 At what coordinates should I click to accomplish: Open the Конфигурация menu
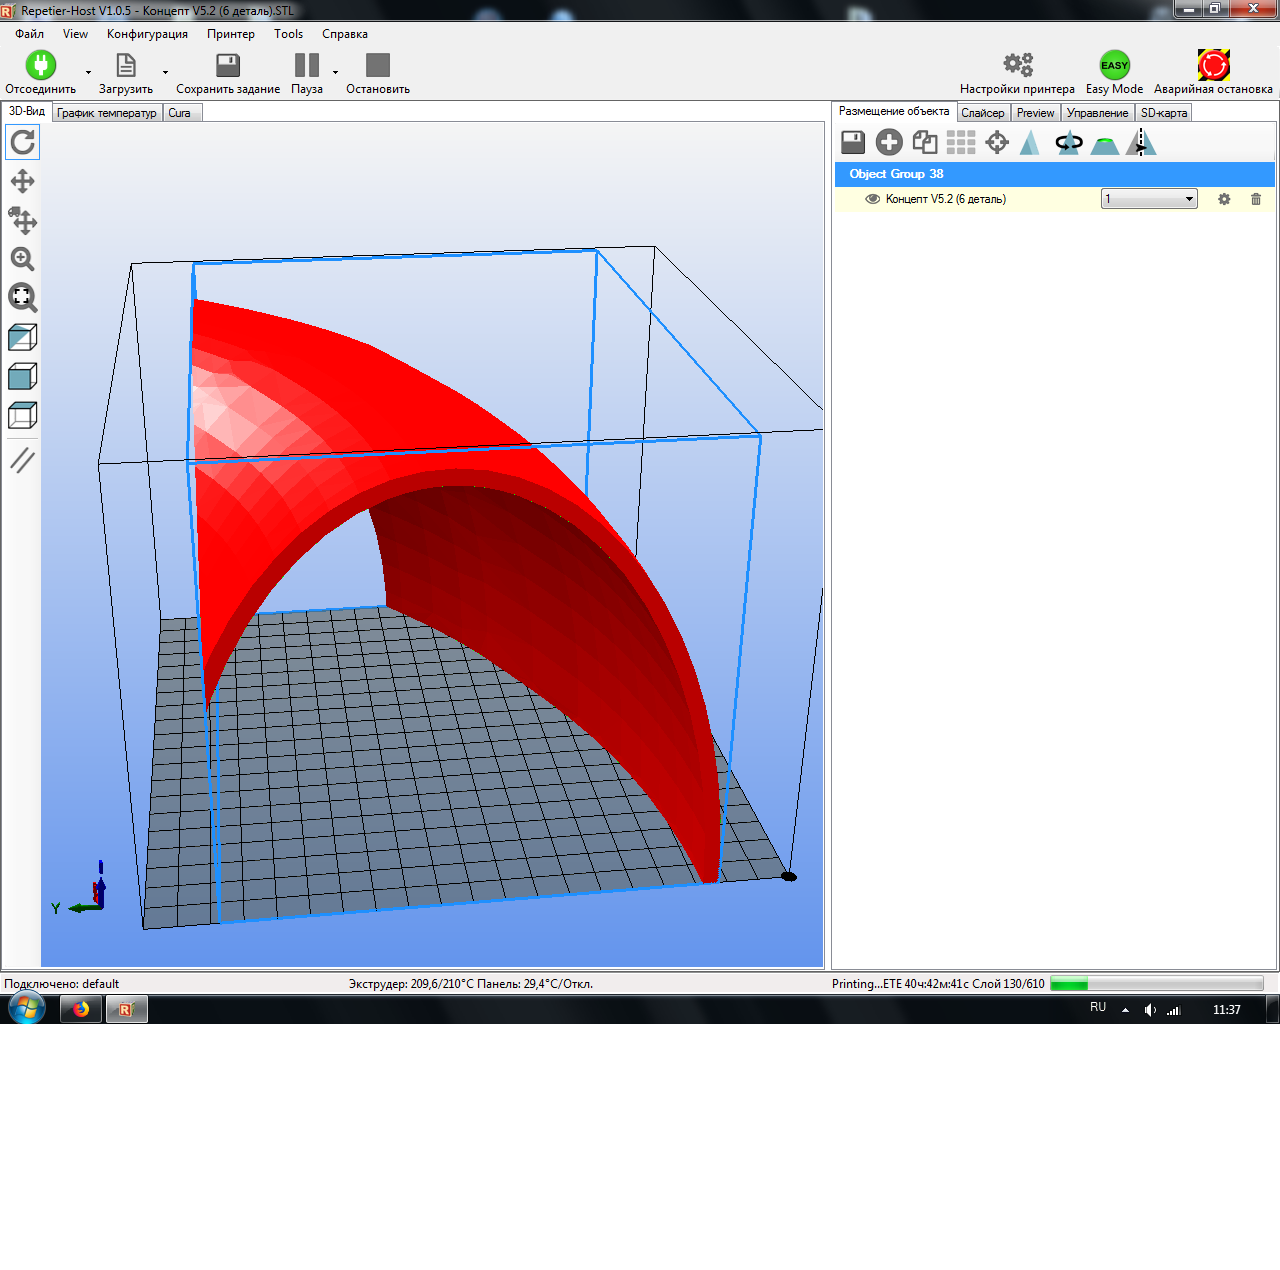[147, 33]
